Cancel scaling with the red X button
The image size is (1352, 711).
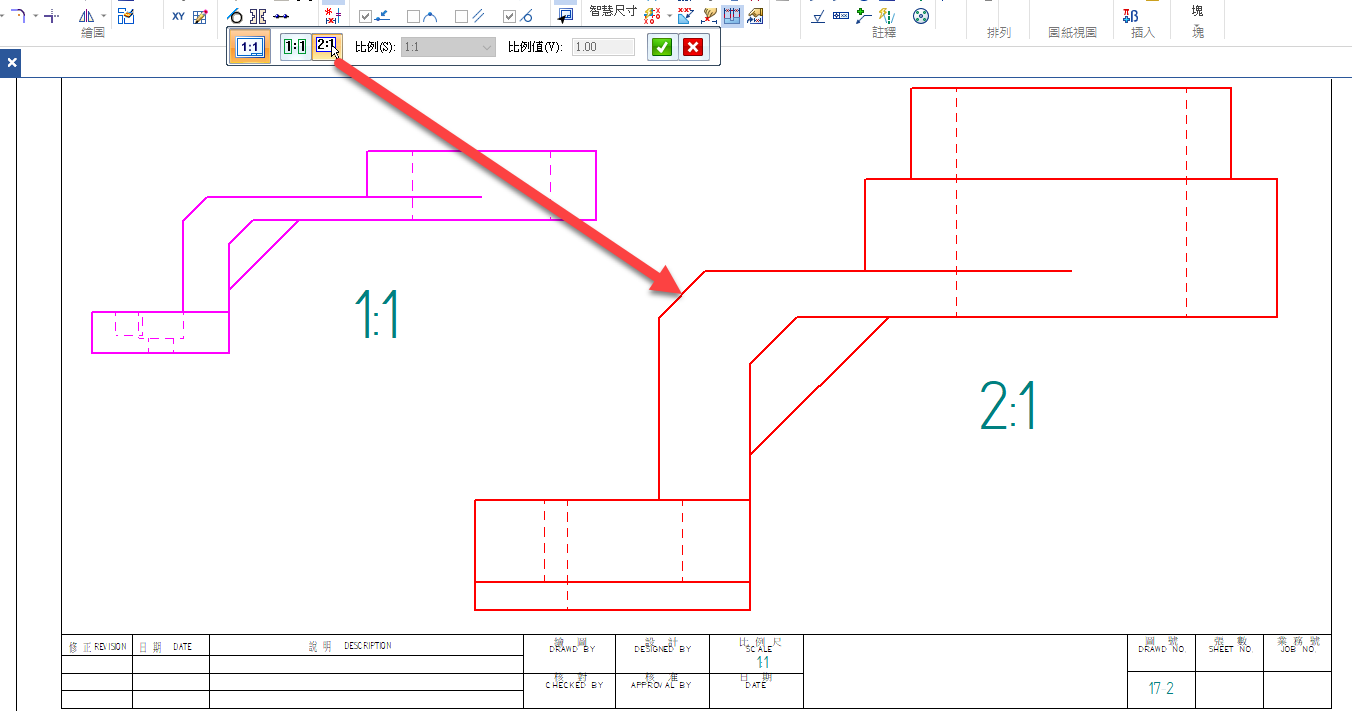pyautogui.click(x=692, y=47)
